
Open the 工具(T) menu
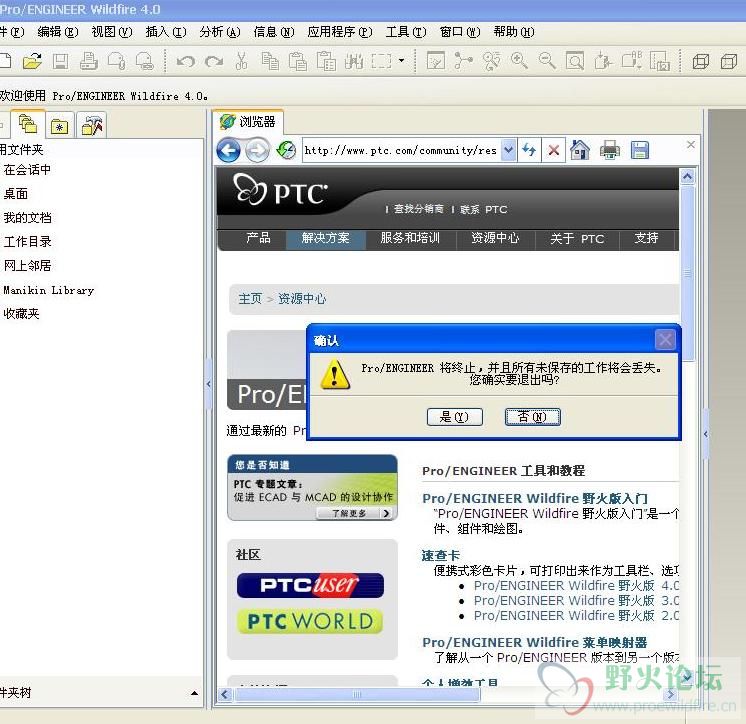coord(406,32)
